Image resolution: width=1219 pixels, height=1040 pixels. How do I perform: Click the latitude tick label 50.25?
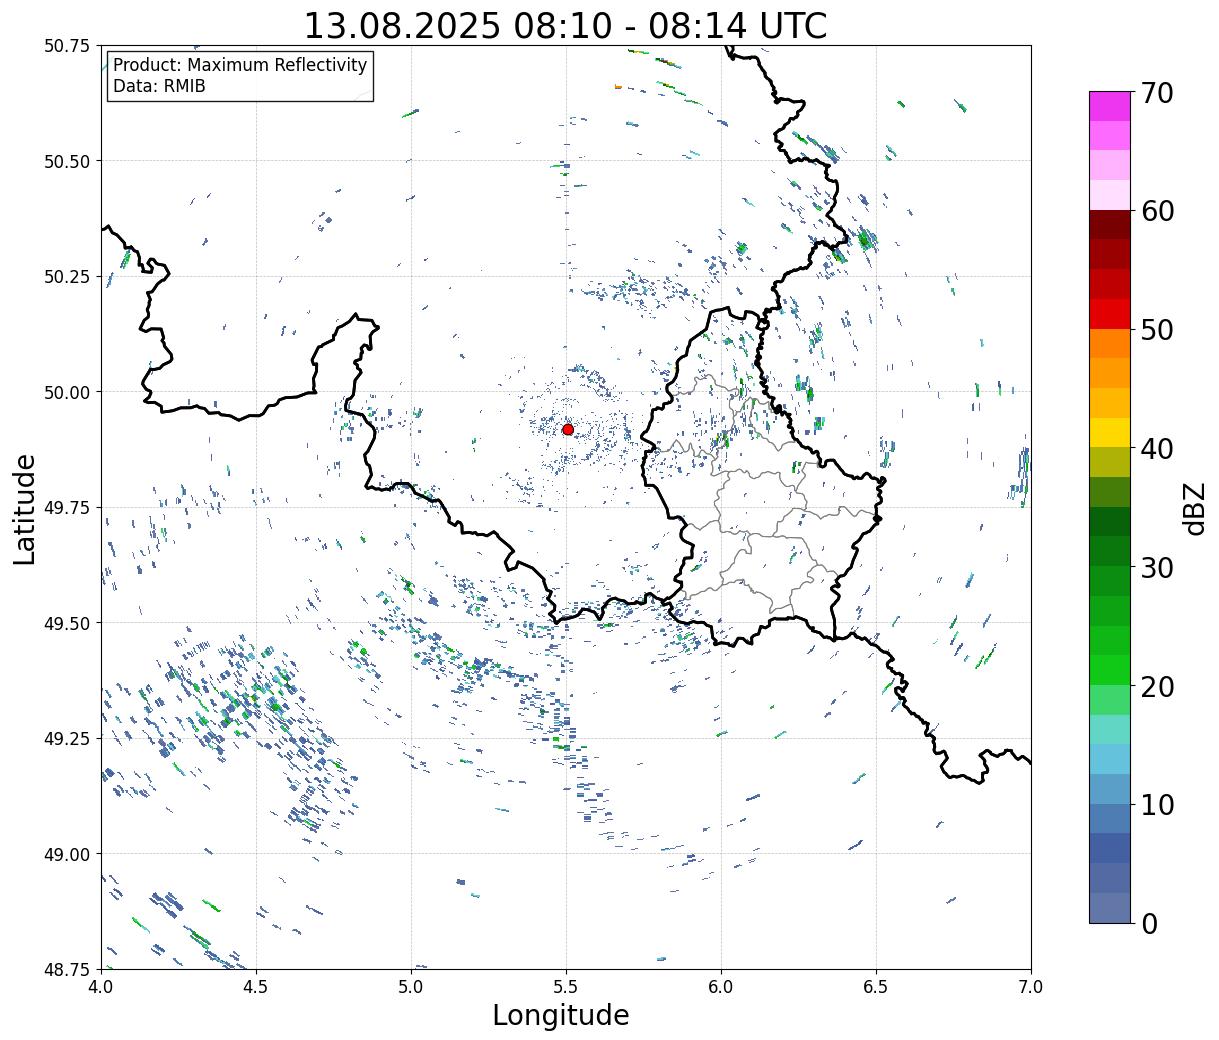[67, 277]
